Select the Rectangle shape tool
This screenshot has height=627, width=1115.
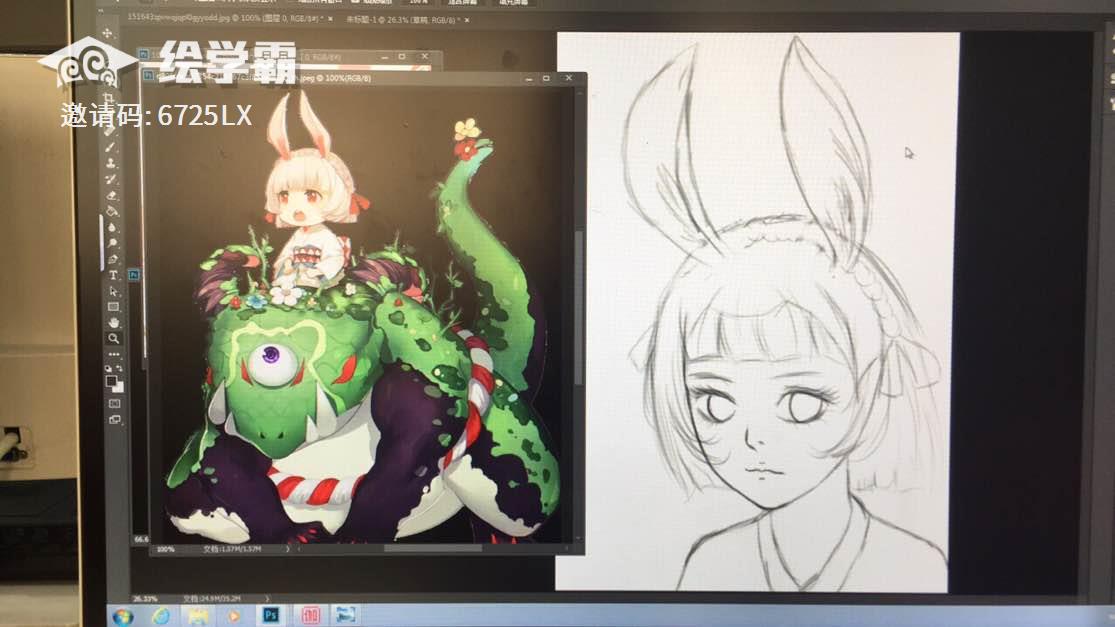[113, 307]
